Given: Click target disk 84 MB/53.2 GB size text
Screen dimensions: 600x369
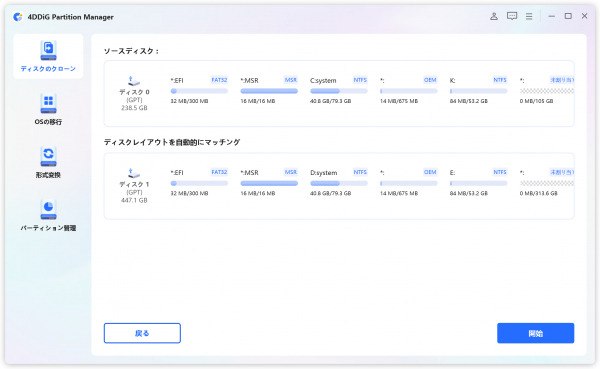Looking at the screenshot, I should coord(469,193).
